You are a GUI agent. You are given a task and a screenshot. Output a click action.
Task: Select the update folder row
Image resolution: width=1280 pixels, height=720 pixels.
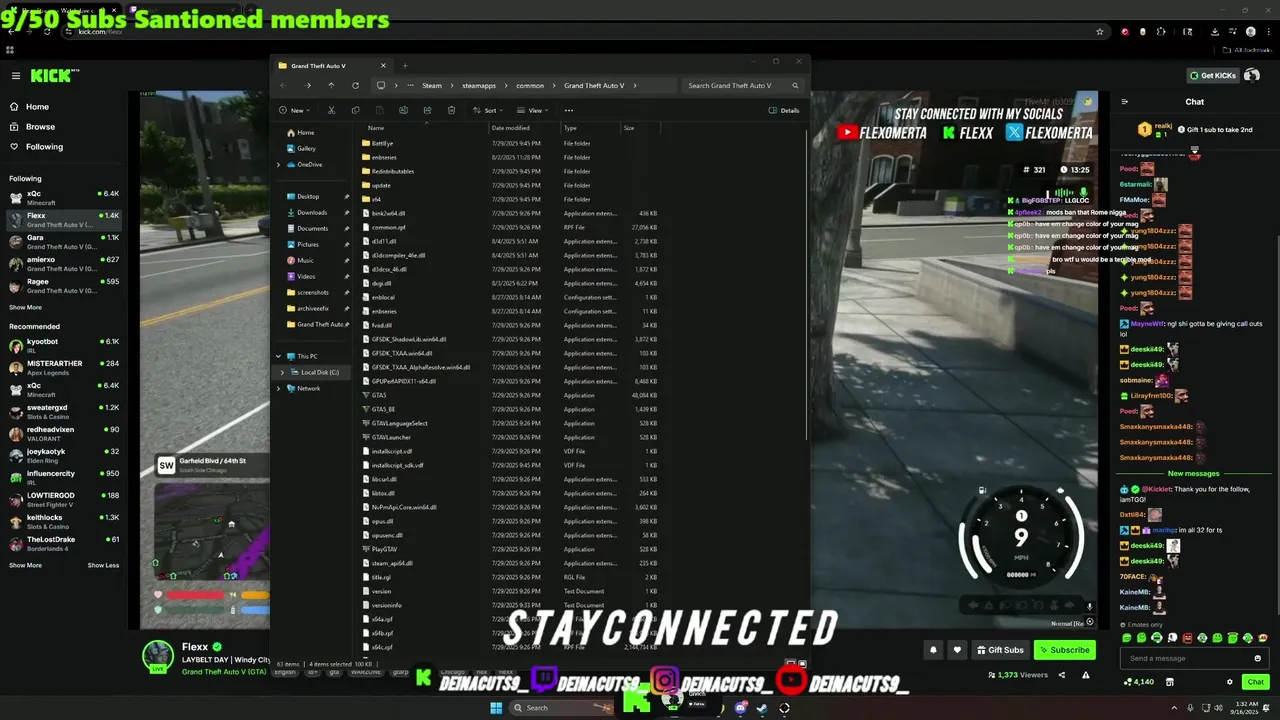(381, 185)
